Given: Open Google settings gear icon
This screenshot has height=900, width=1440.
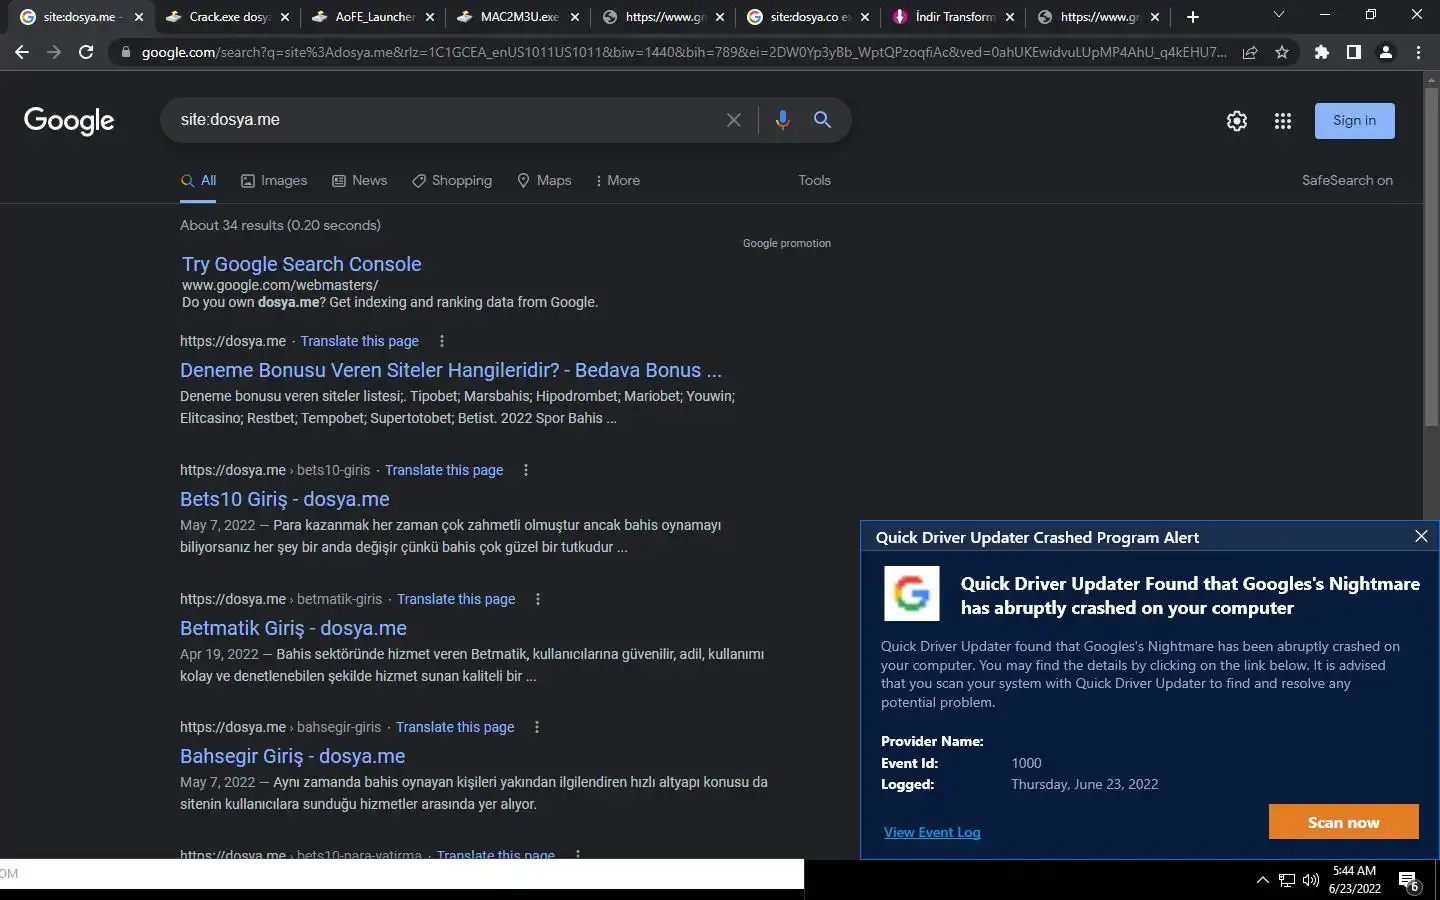Looking at the screenshot, I should pos(1237,121).
